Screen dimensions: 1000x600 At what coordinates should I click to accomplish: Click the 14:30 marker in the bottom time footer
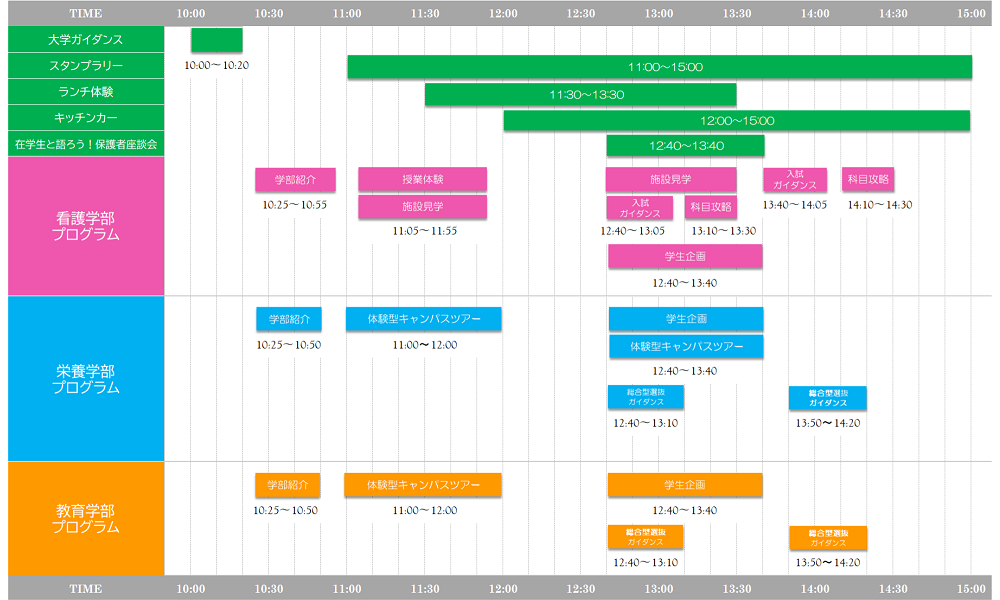click(893, 589)
